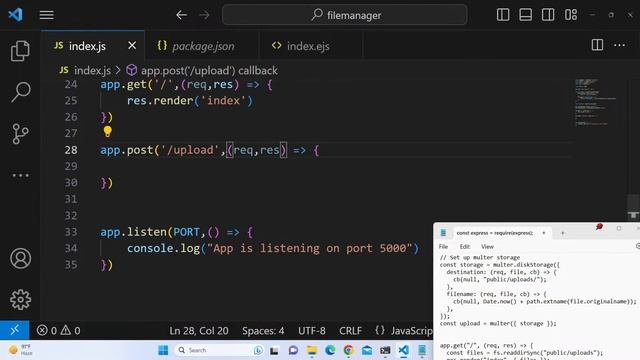Split the editor to the right
This screenshot has height=360, width=640.
click(597, 45)
